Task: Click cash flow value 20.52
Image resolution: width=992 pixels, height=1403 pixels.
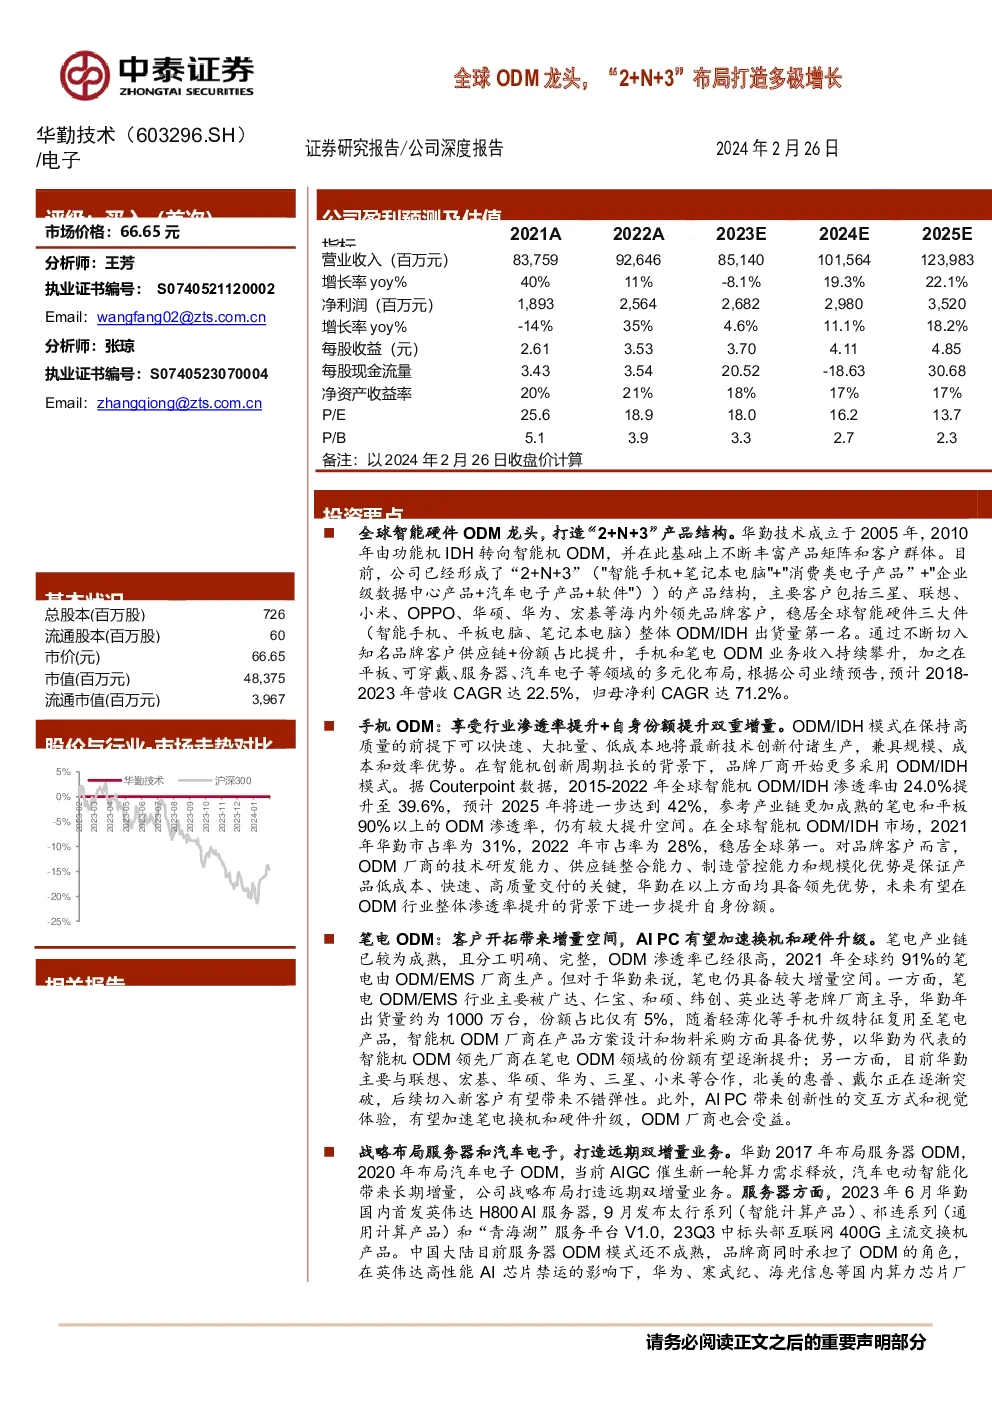Action: coord(741,371)
